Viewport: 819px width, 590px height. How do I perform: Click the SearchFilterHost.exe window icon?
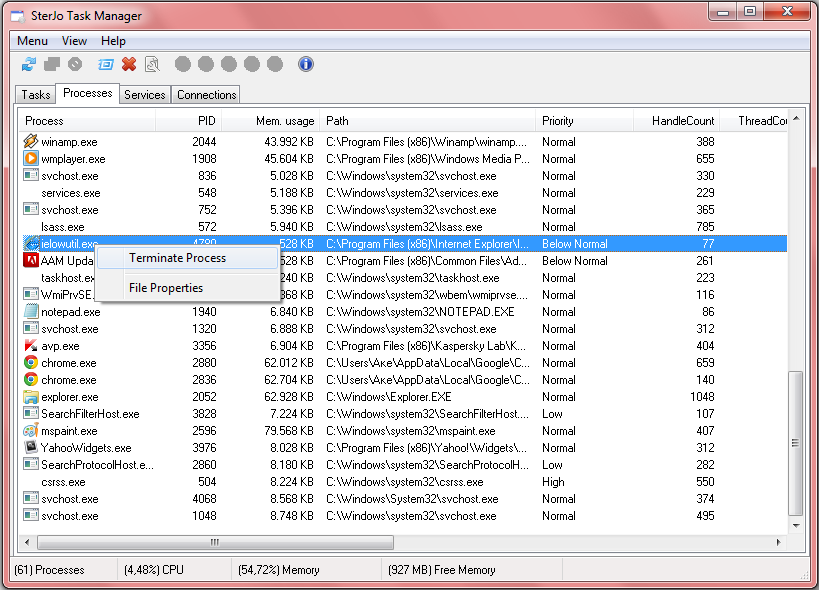pos(31,413)
